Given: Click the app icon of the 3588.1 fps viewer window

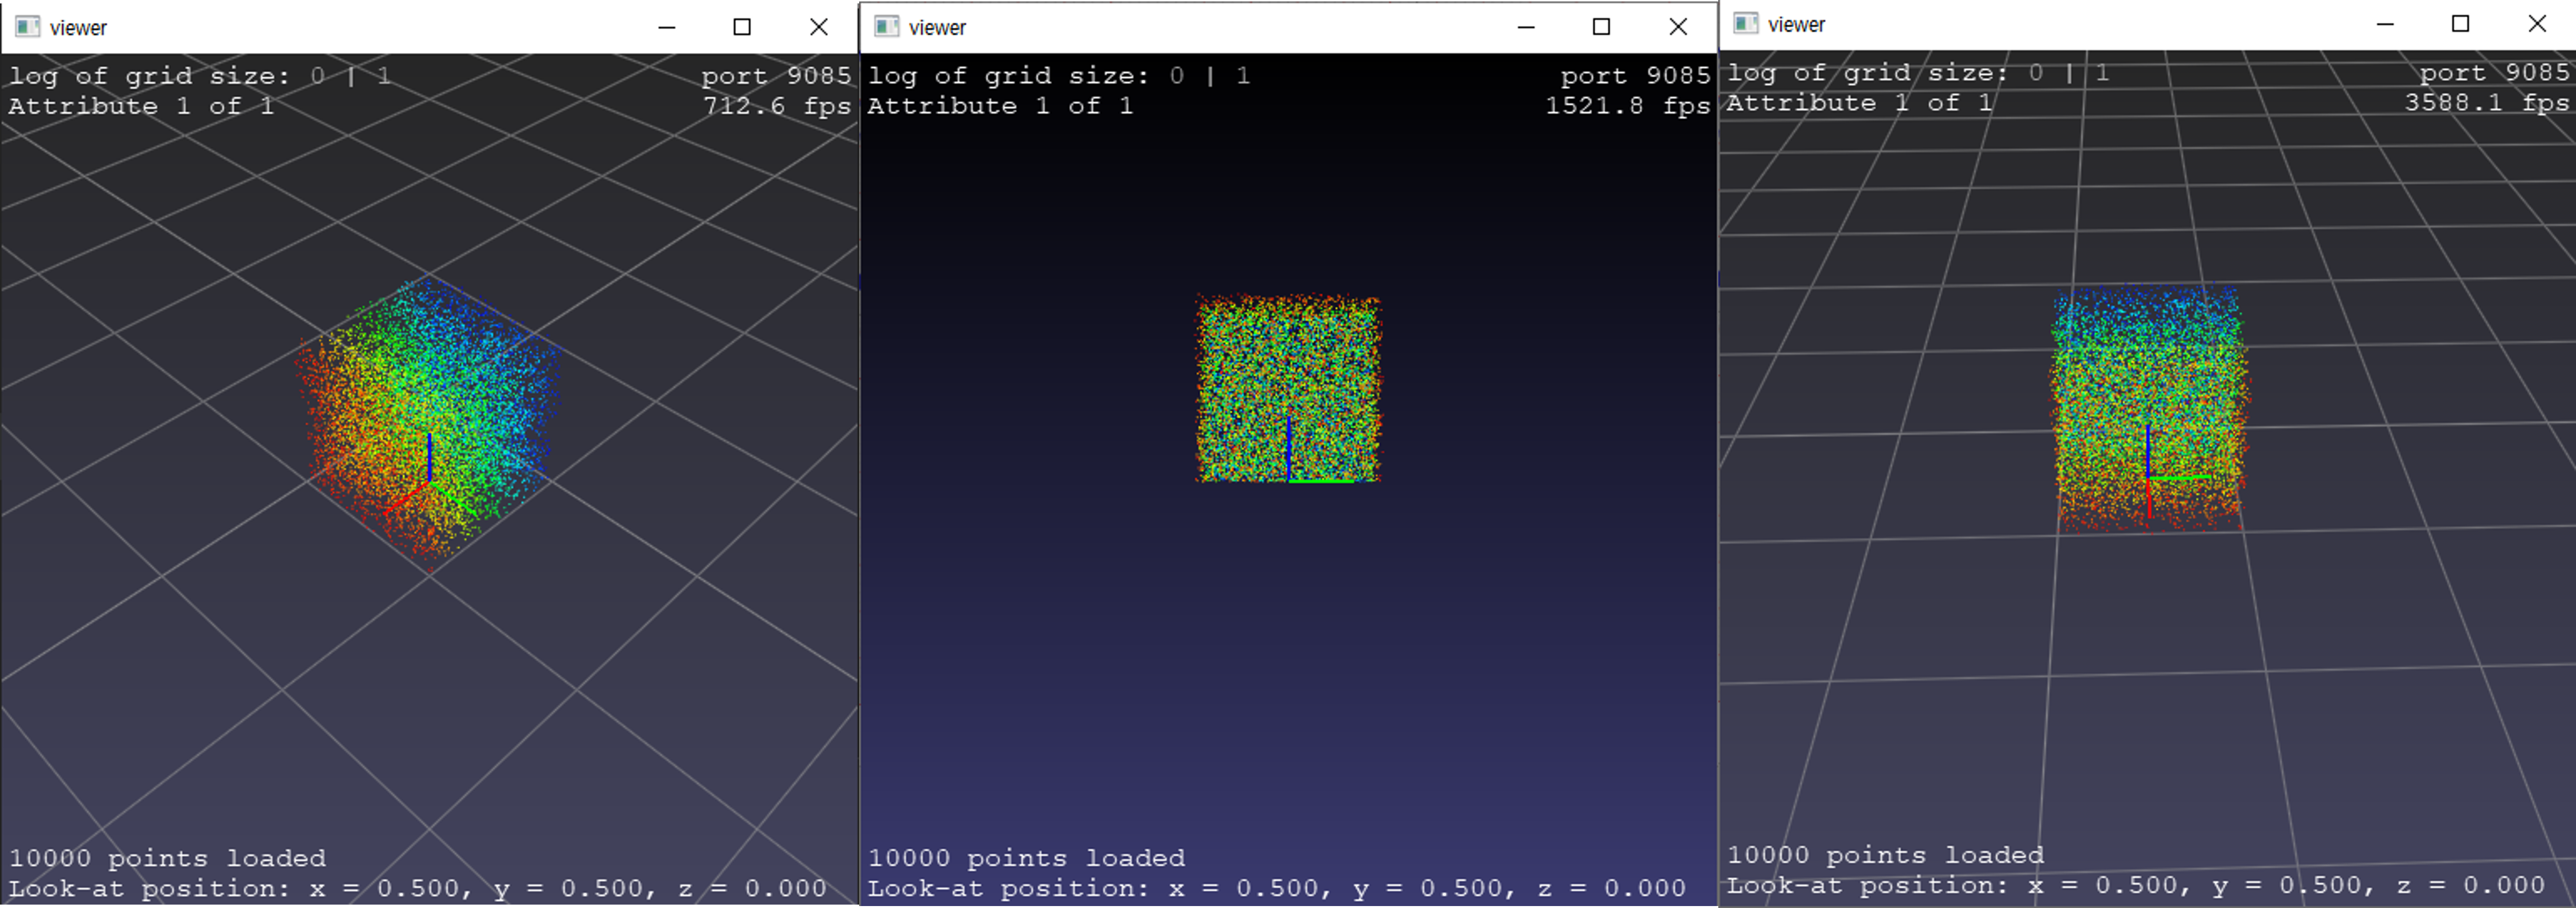Looking at the screenshot, I should click(x=1746, y=24).
